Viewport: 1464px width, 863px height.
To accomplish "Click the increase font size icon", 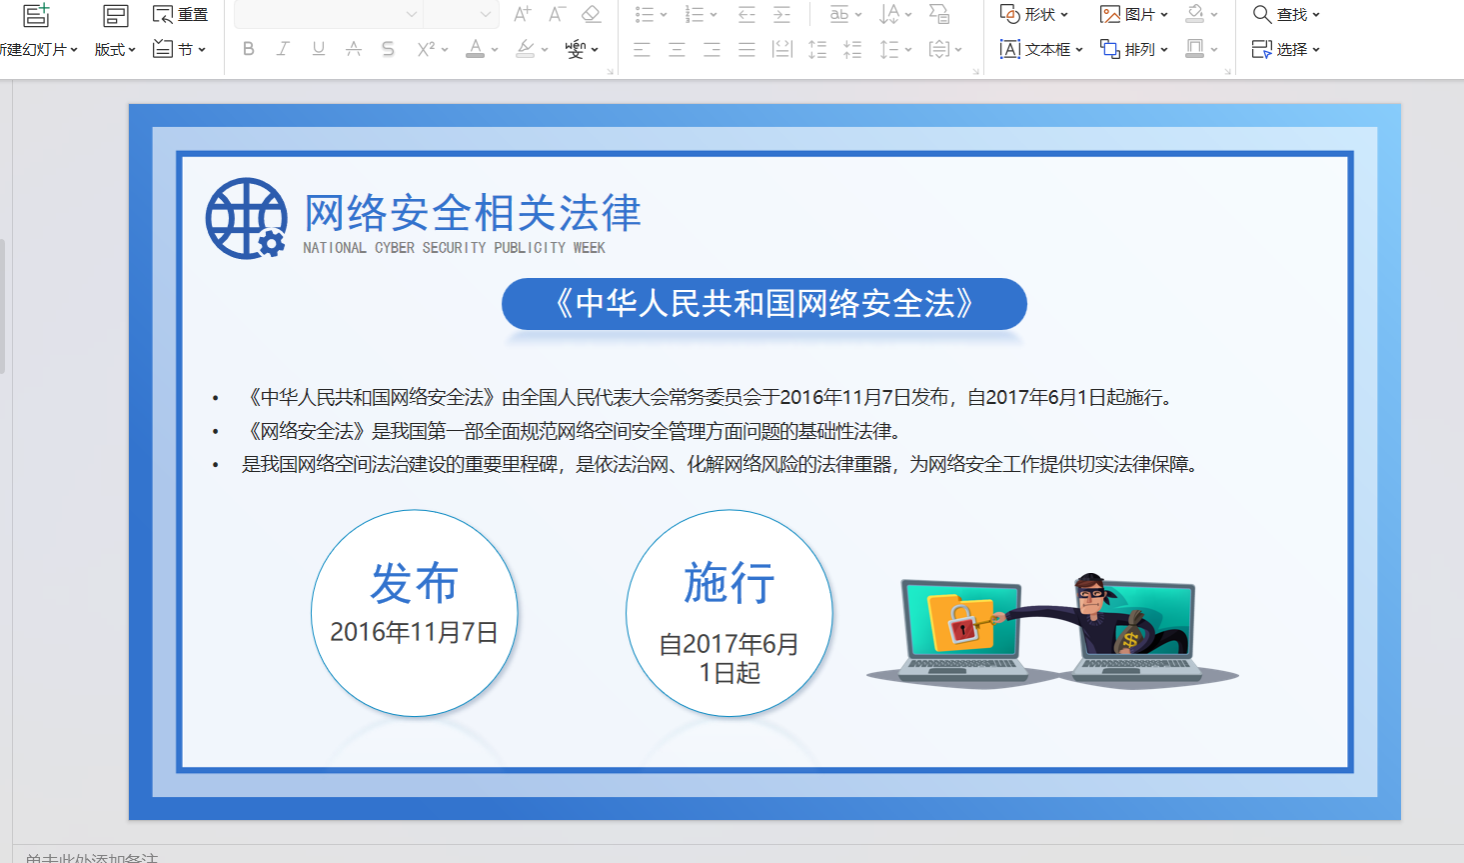I will tap(522, 14).
